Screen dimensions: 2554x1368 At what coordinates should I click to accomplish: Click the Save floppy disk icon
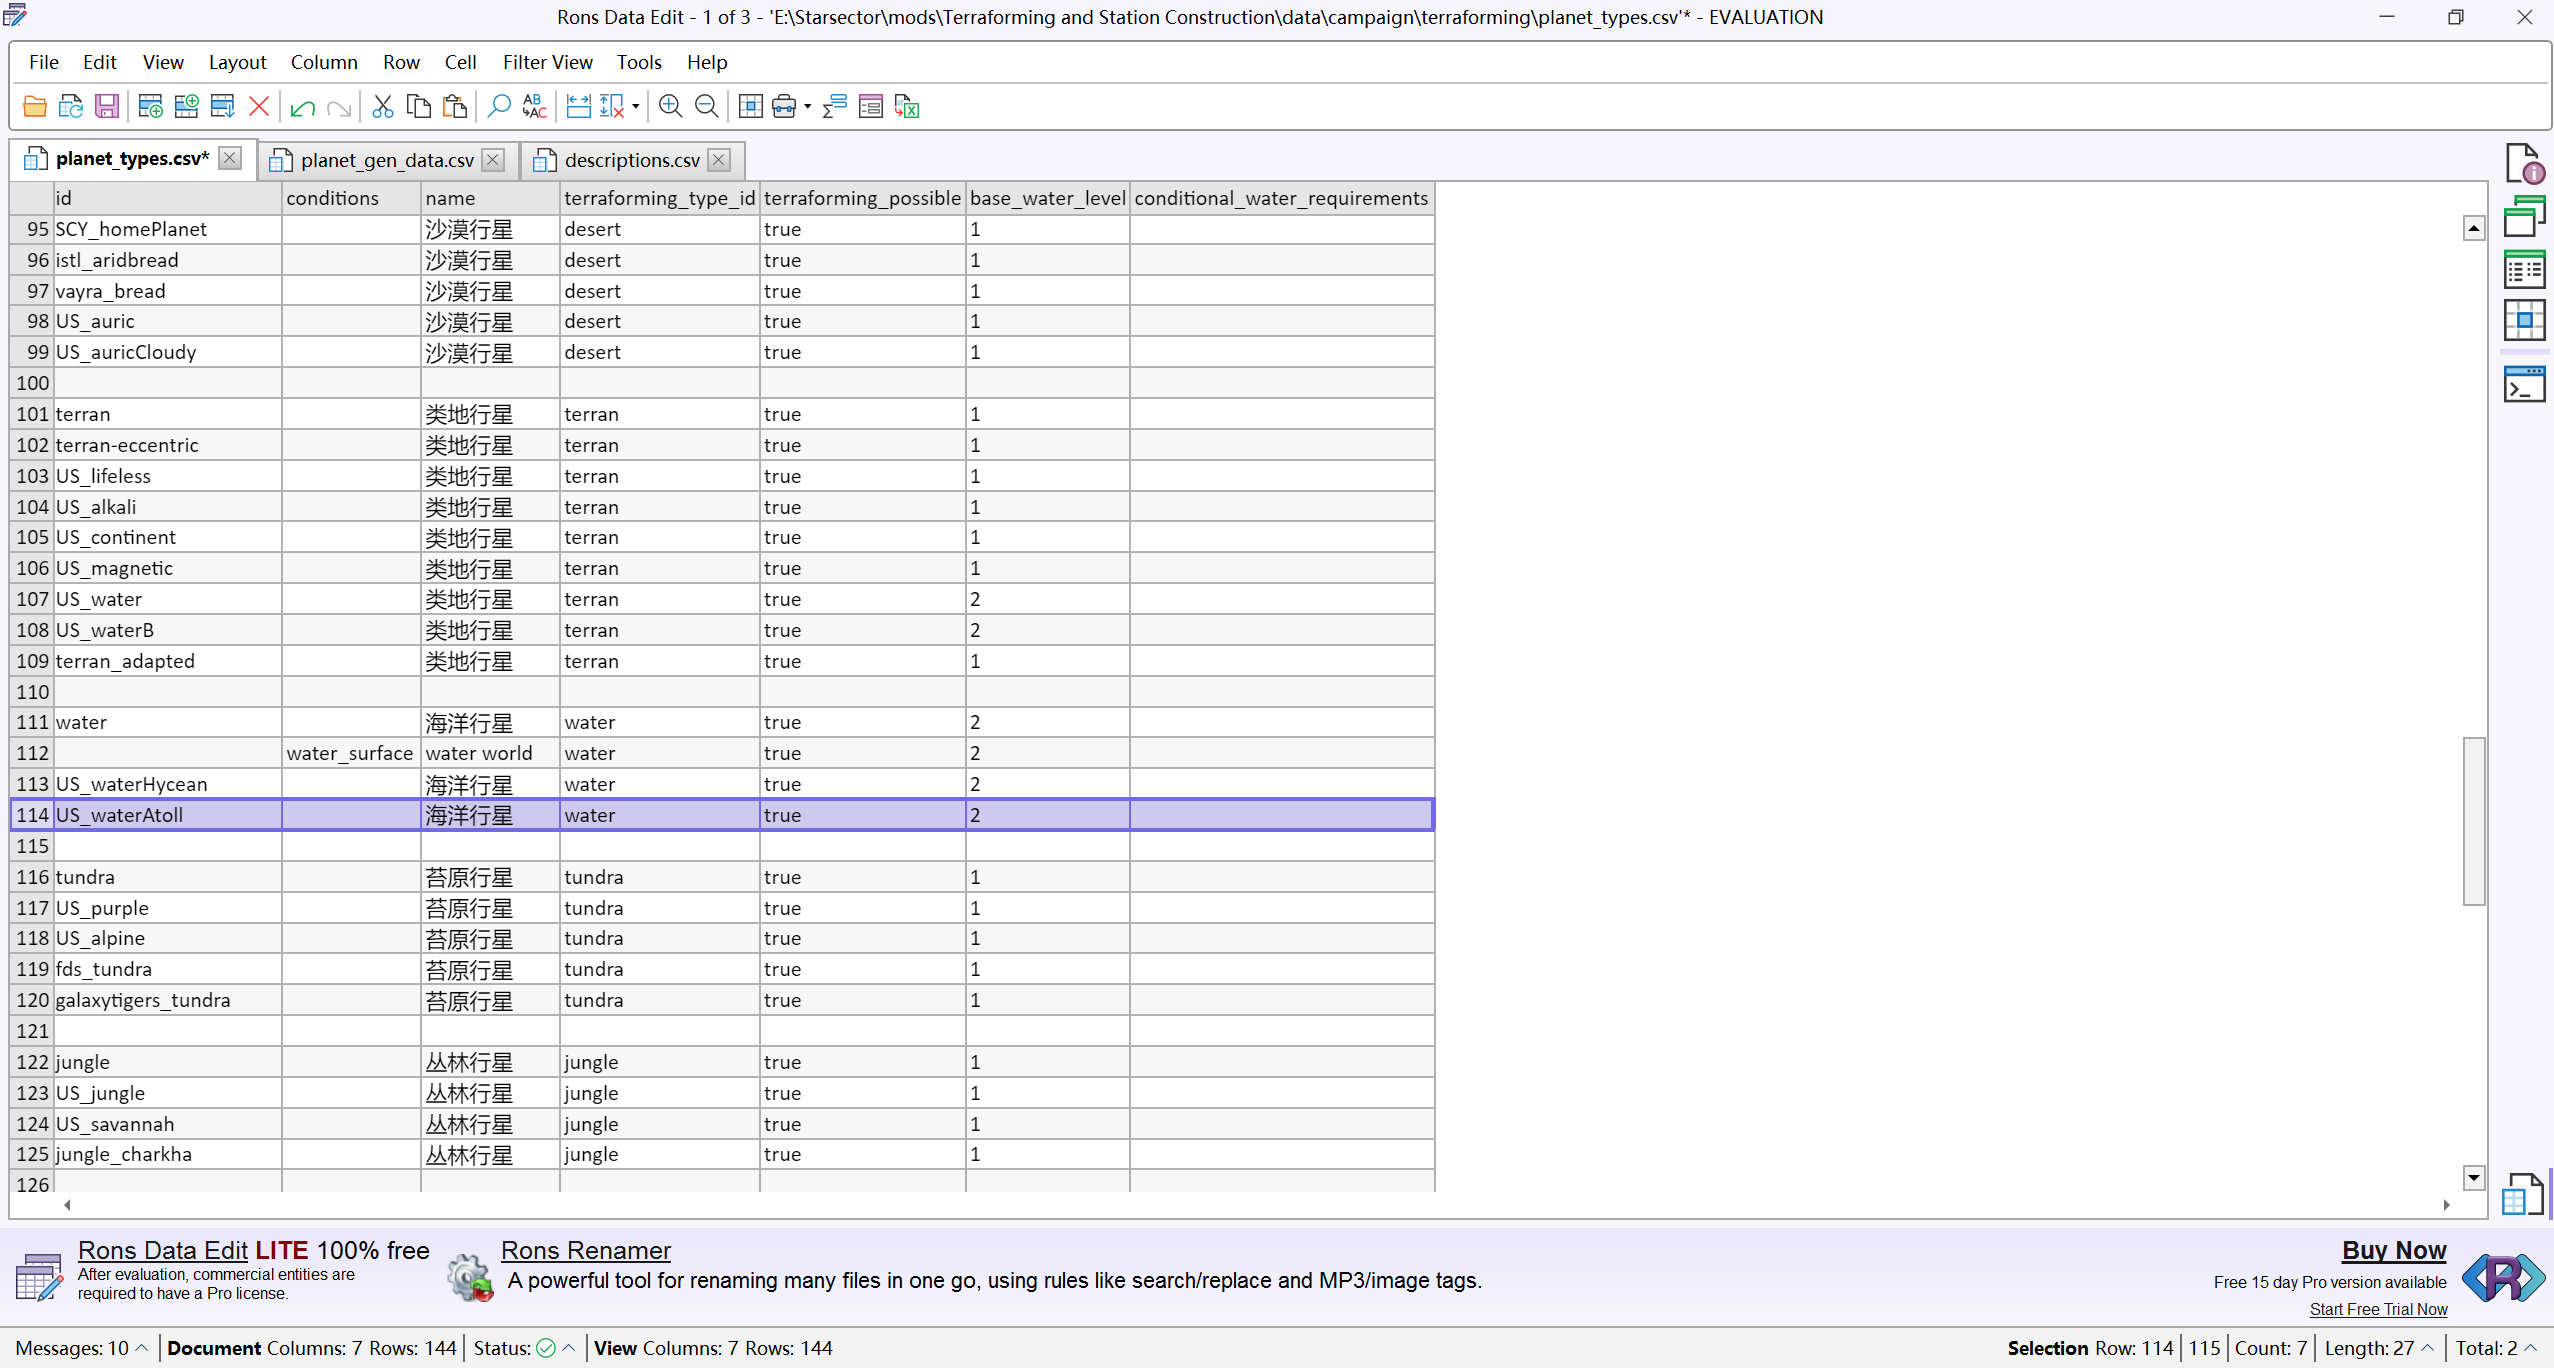click(x=106, y=106)
